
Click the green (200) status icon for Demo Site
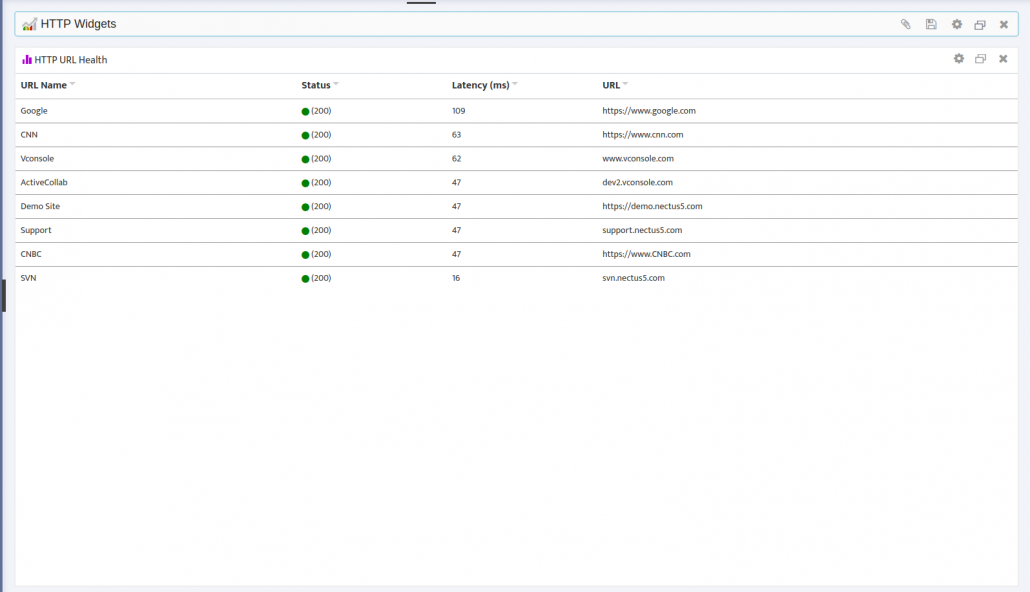point(304,206)
